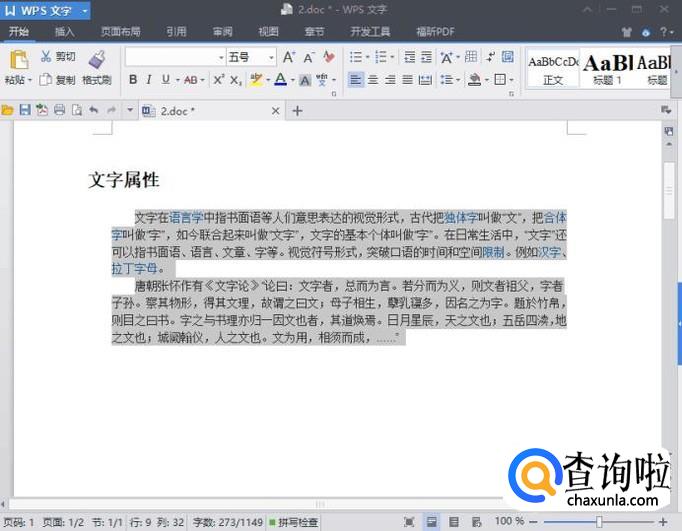Open print preview icon

[77, 110]
